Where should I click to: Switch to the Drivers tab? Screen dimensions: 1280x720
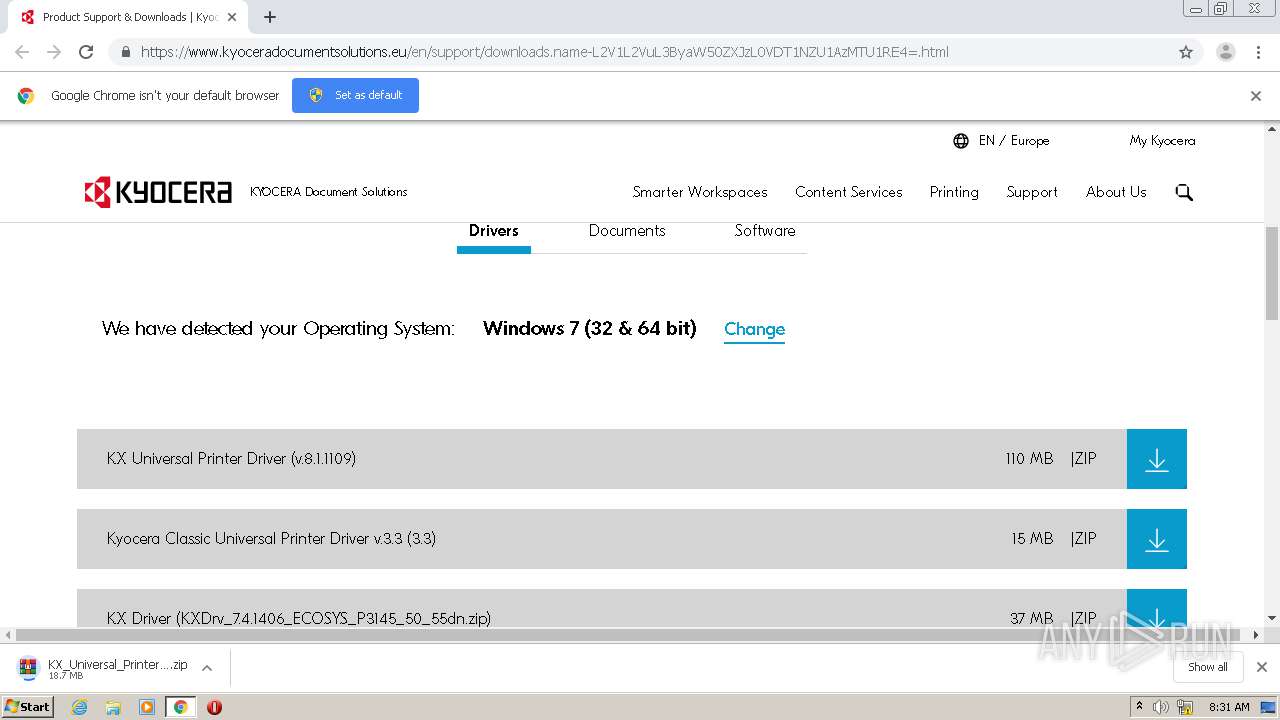click(494, 231)
